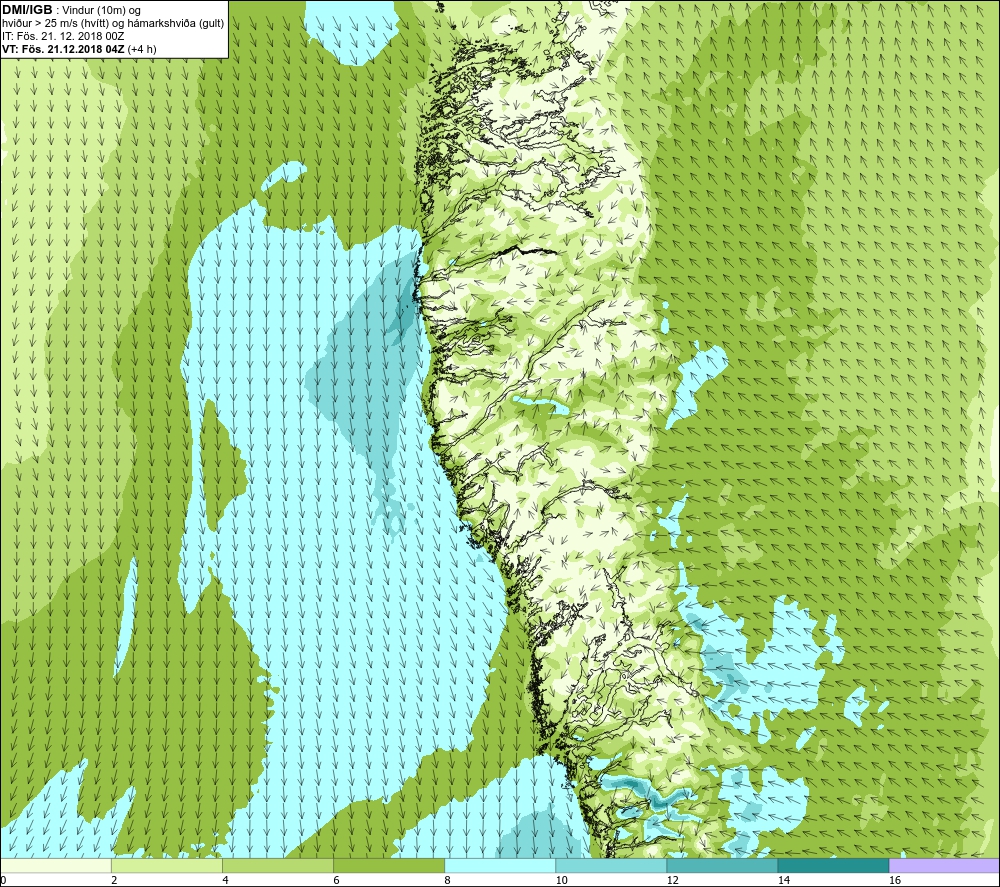Click the legend scale label '6'
Image resolution: width=1000 pixels, height=887 pixels.
pos(336,881)
